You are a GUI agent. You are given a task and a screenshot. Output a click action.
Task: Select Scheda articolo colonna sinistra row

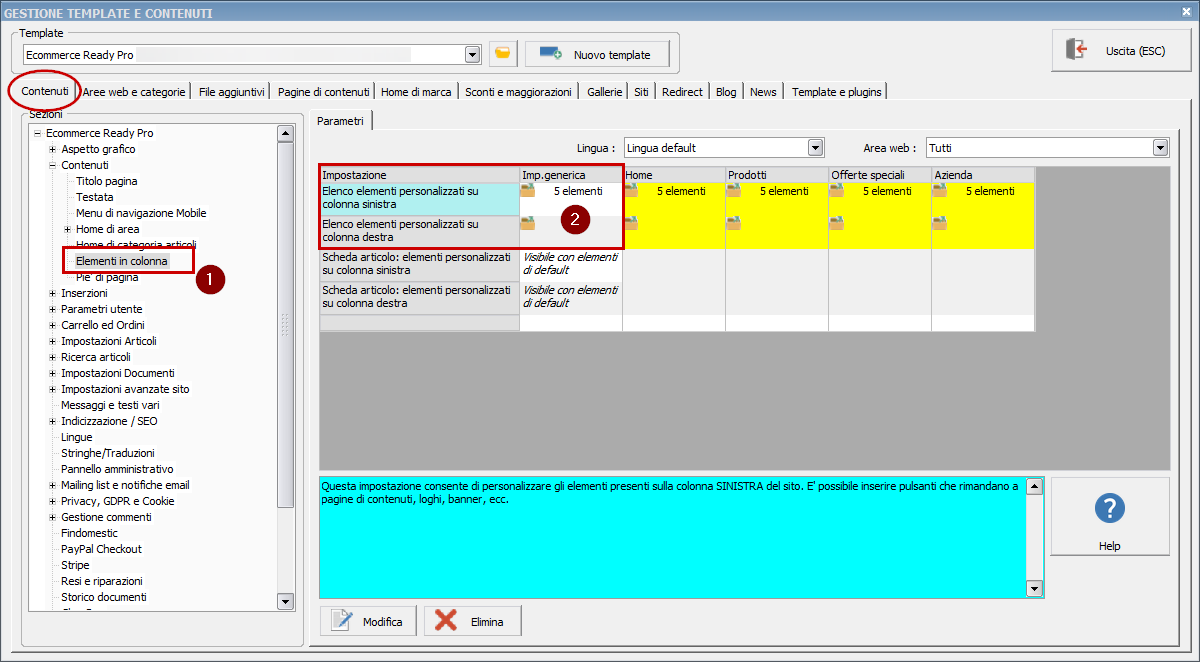(x=420, y=264)
